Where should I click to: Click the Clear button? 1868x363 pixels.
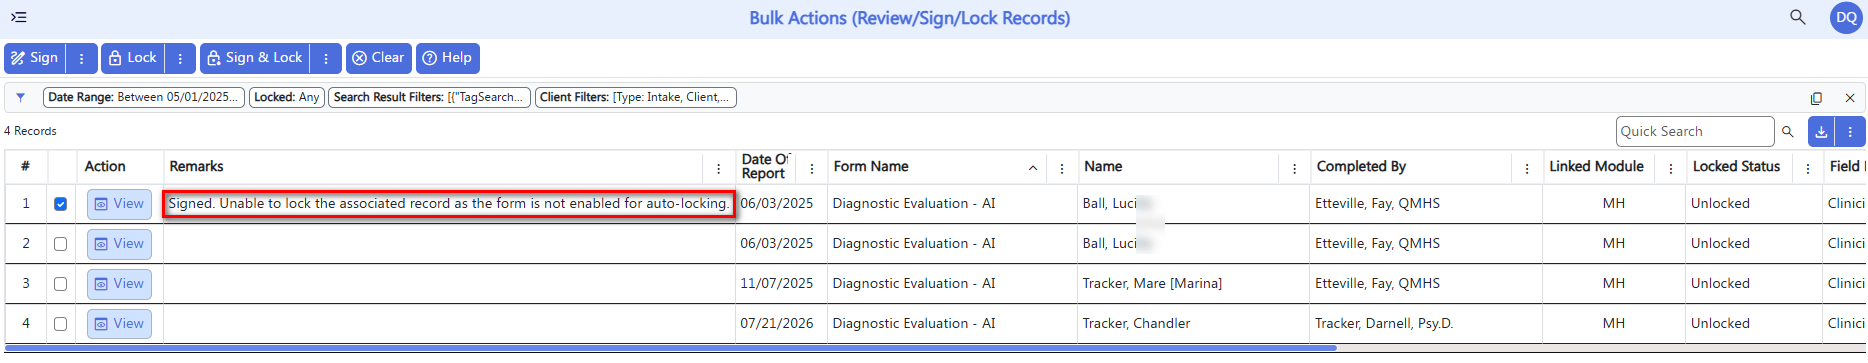click(x=379, y=58)
